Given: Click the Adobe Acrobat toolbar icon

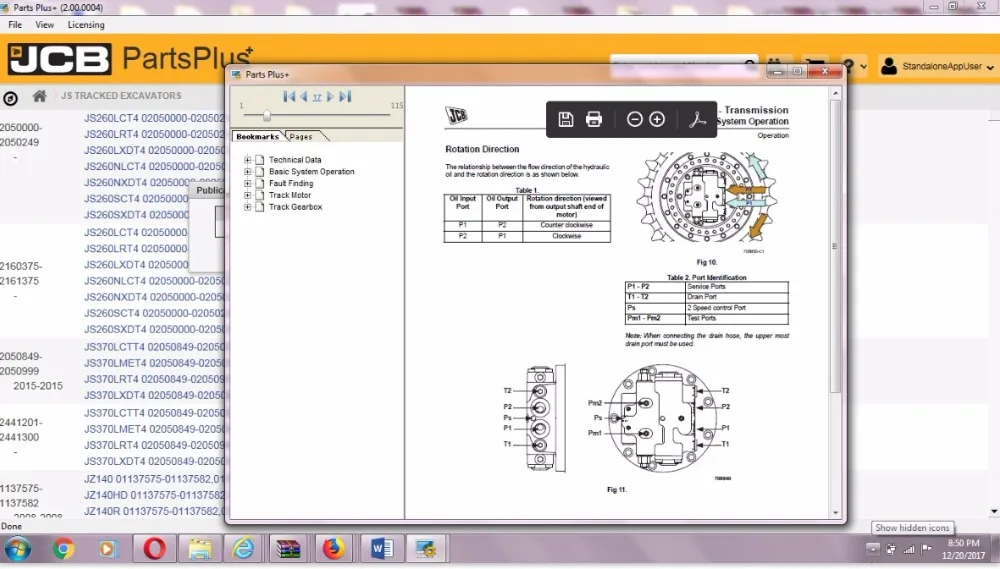Looking at the screenshot, I should point(697,119).
